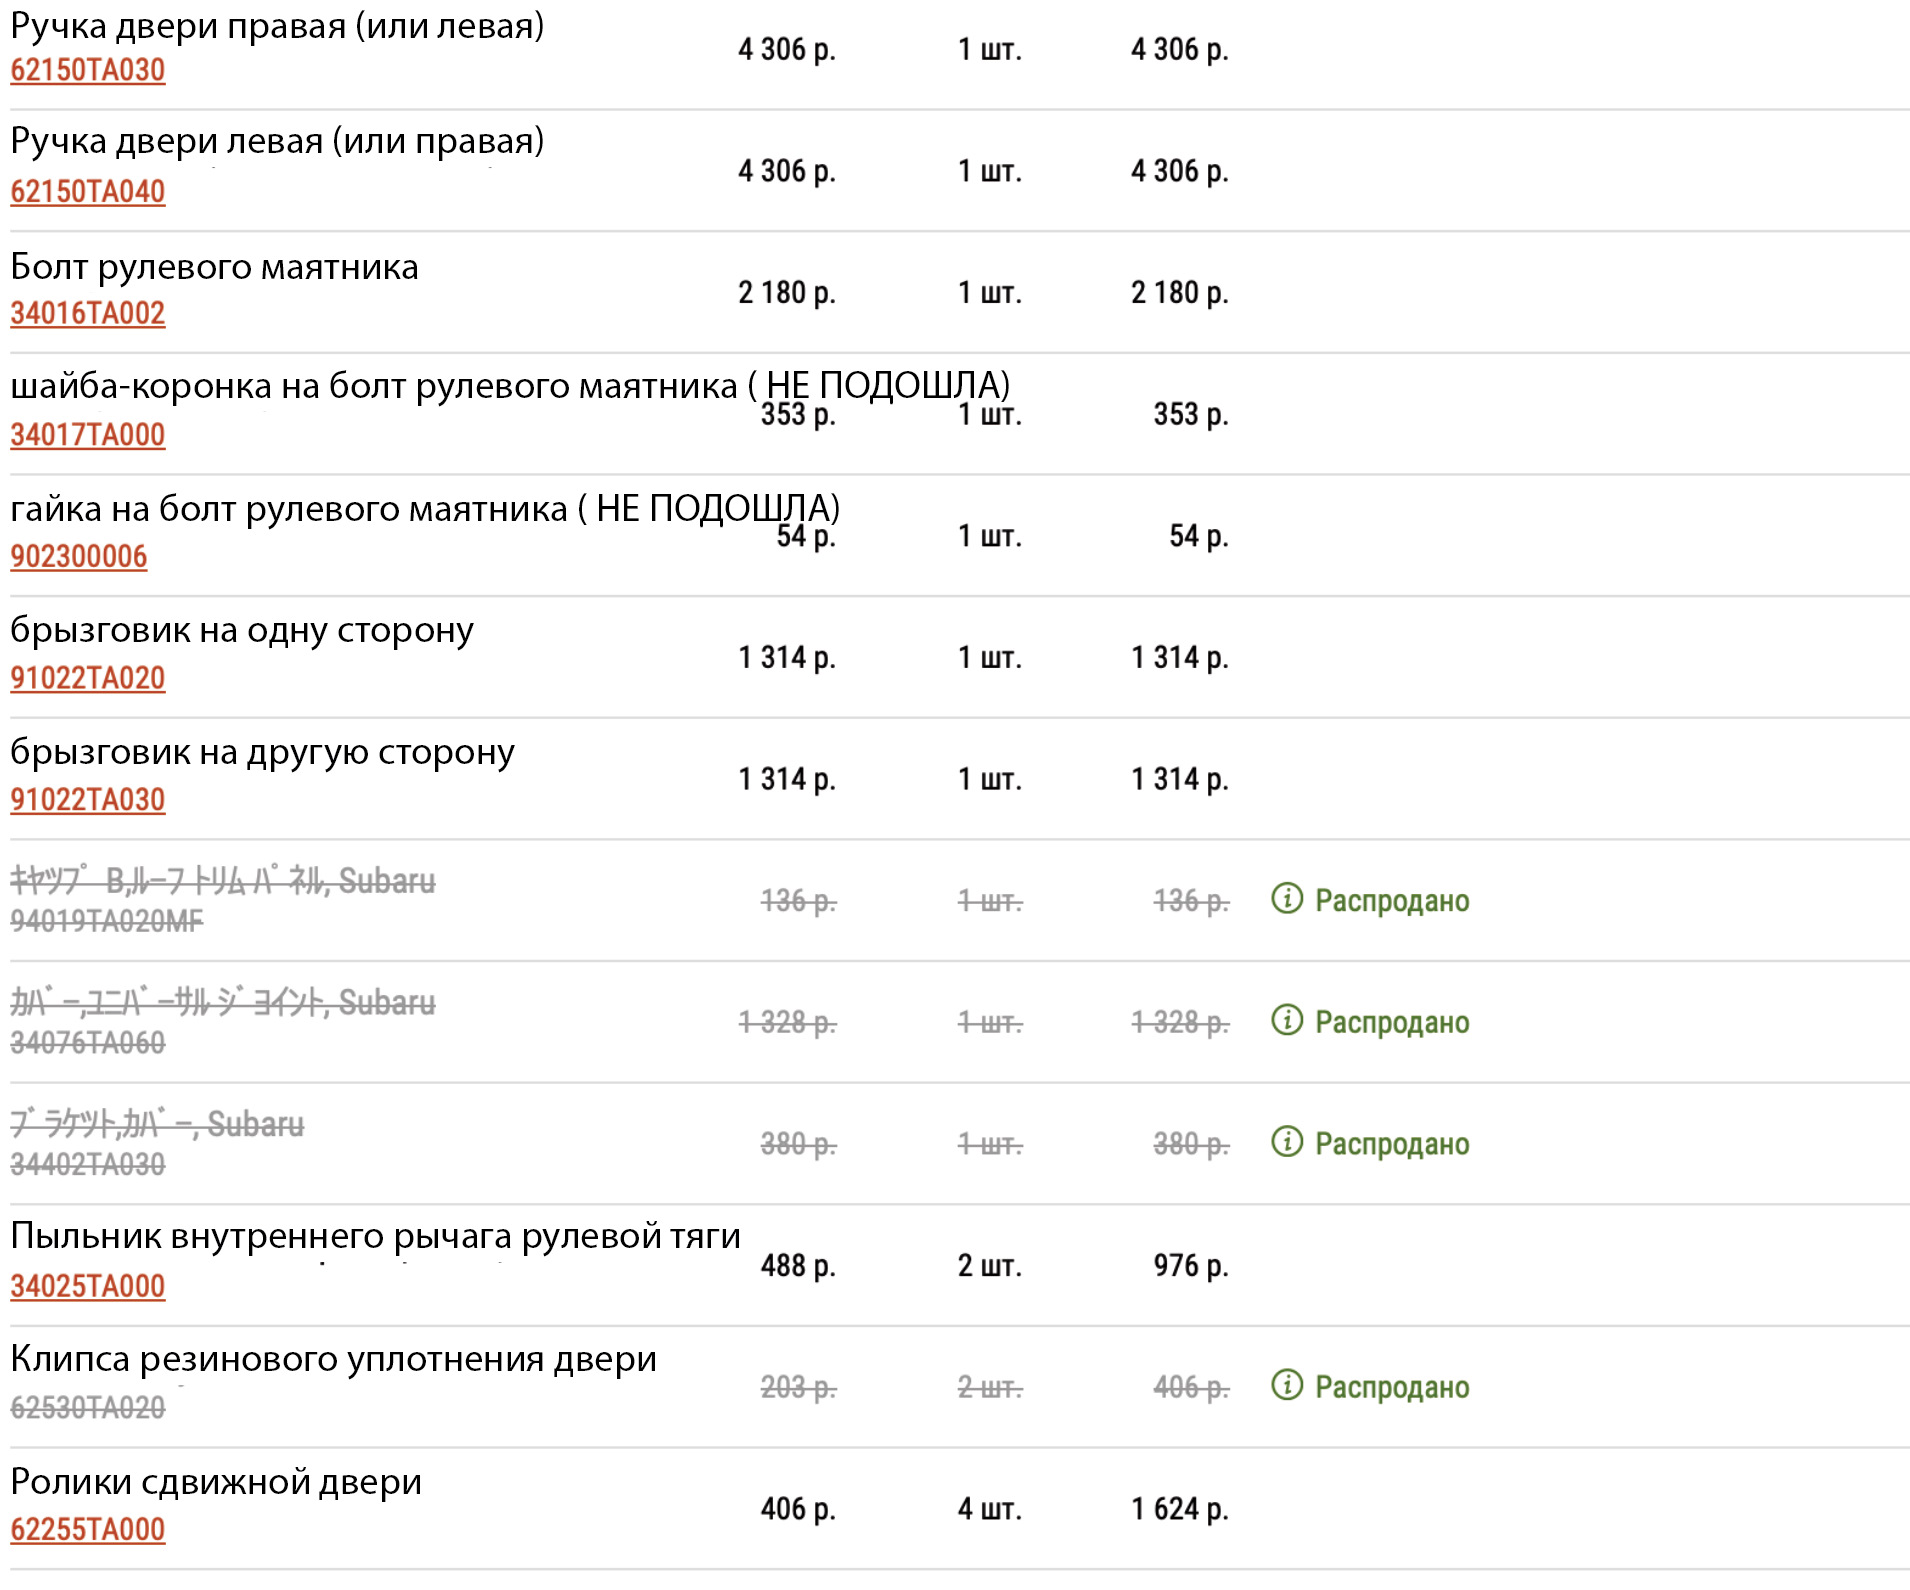Image resolution: width=1910 pixels, height=1590 pixels.
Task: Open part link 902300006
Action: point(79,557)
